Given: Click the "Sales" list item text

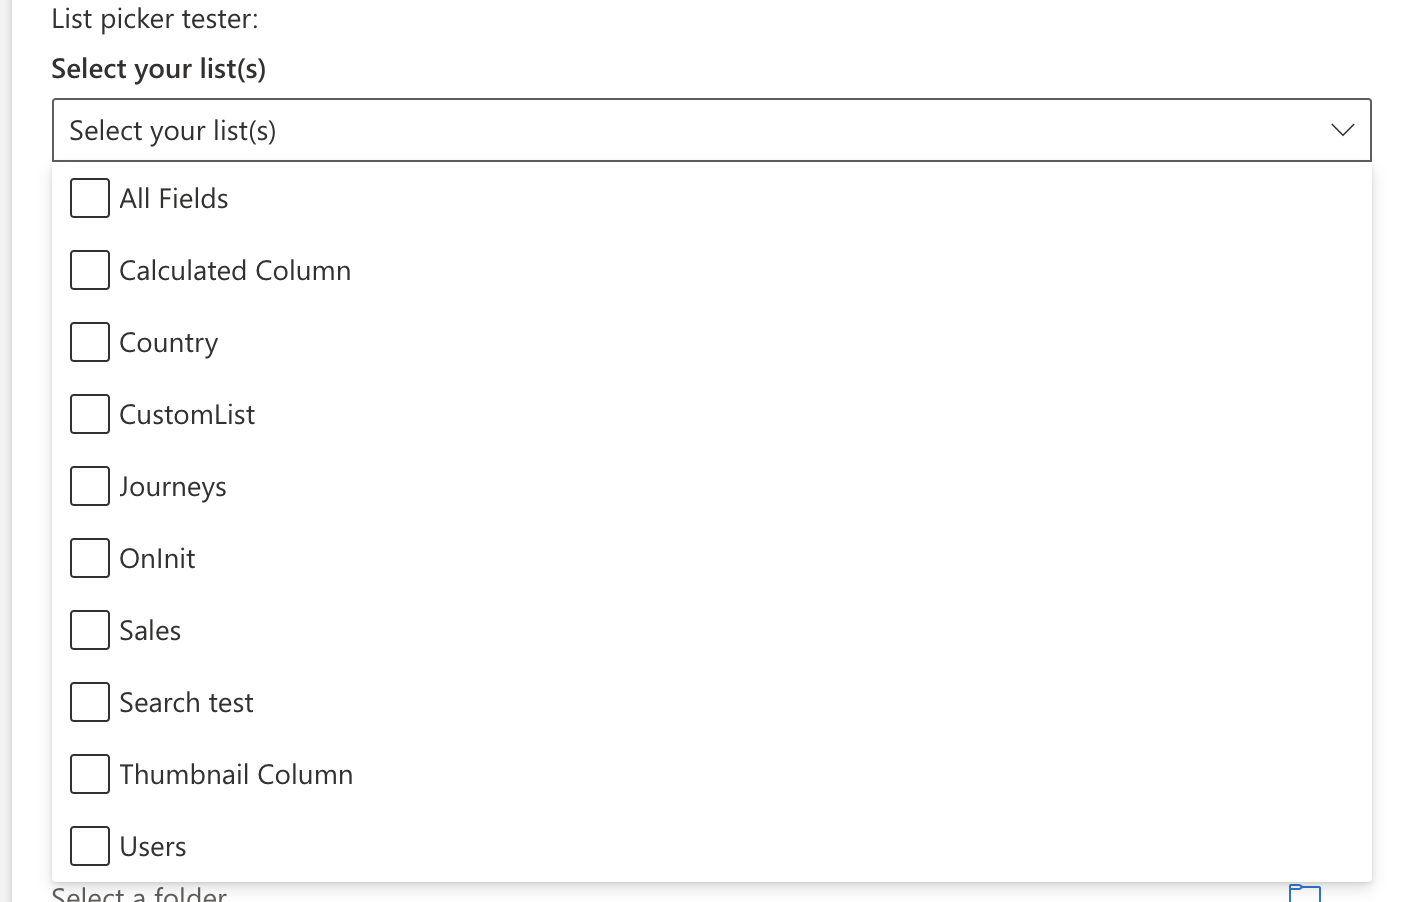Looking at the screenshot, I should (x=150, y=630).
